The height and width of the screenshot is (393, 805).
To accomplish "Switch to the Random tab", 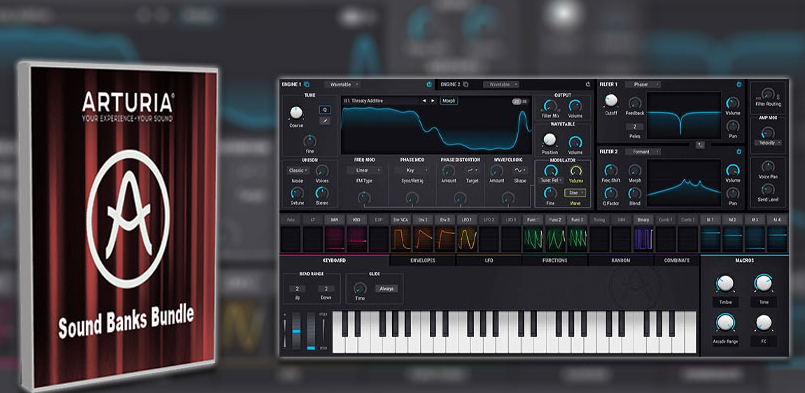I will tap(621, 260).
